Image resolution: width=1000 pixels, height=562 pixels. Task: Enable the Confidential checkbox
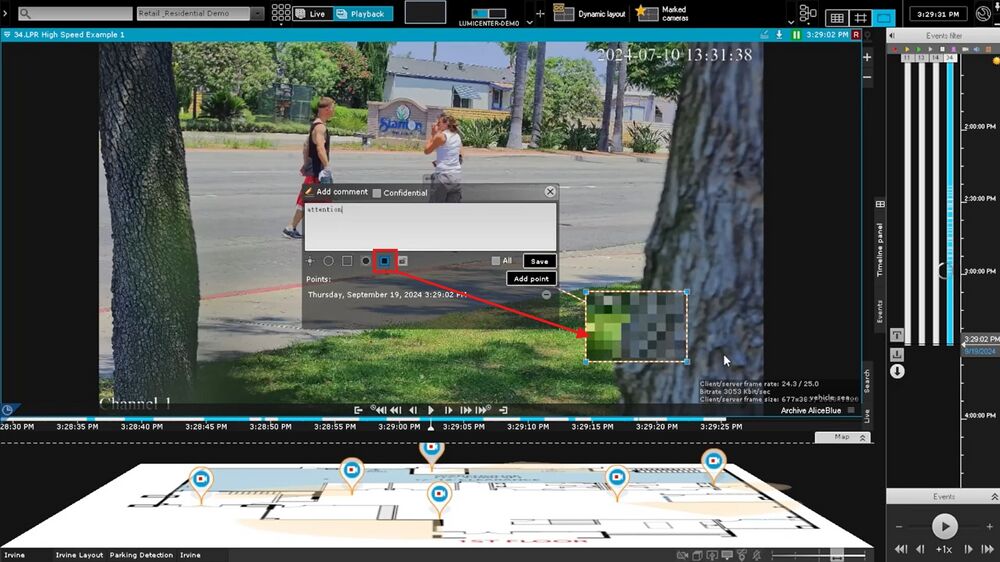tap(377, 193)
